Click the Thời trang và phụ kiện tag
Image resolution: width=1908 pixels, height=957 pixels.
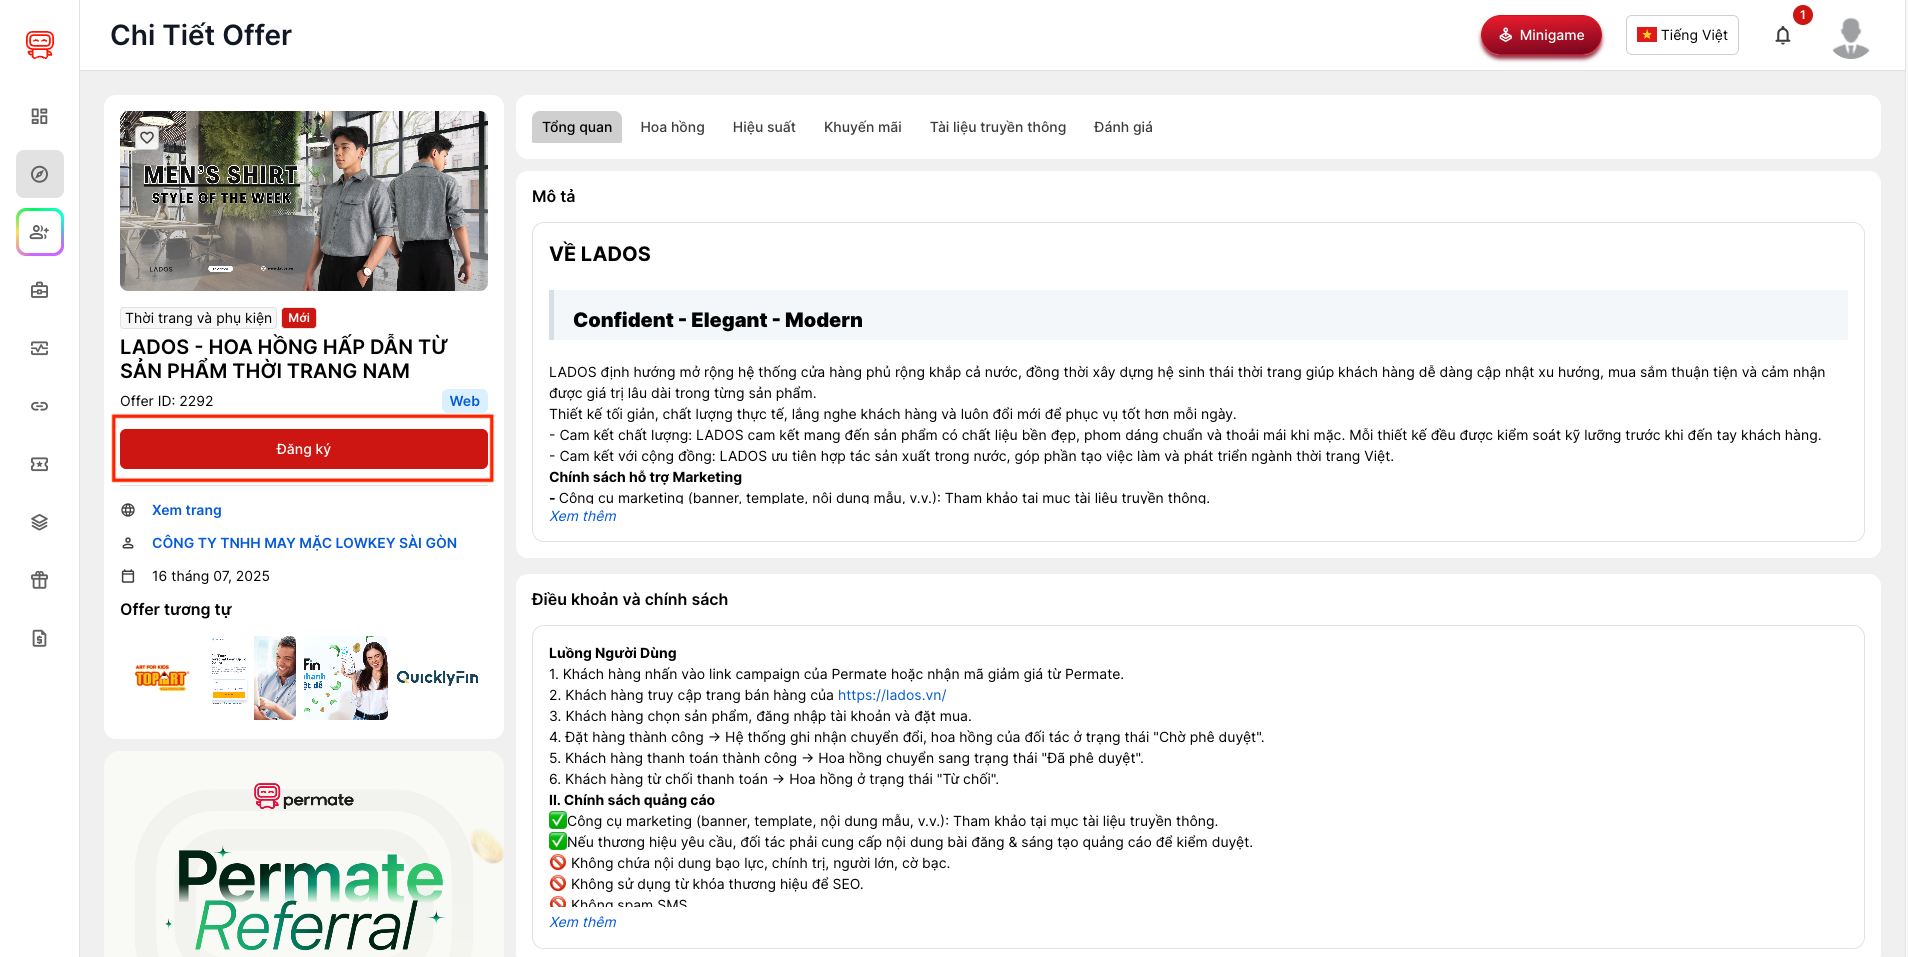point(198,318)
